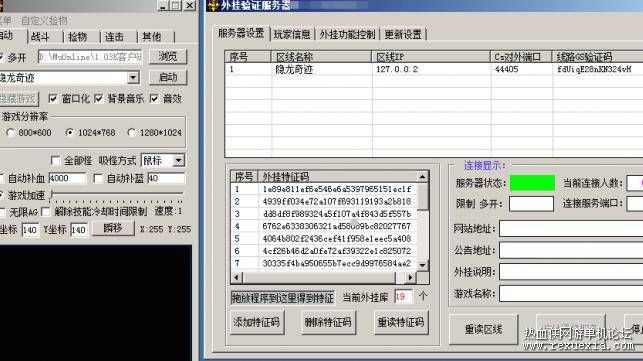Image resolution: width=643 pixels, height=361 pixels.
Task: Click the 当前外挂库 count field
Action: point(403,297)
